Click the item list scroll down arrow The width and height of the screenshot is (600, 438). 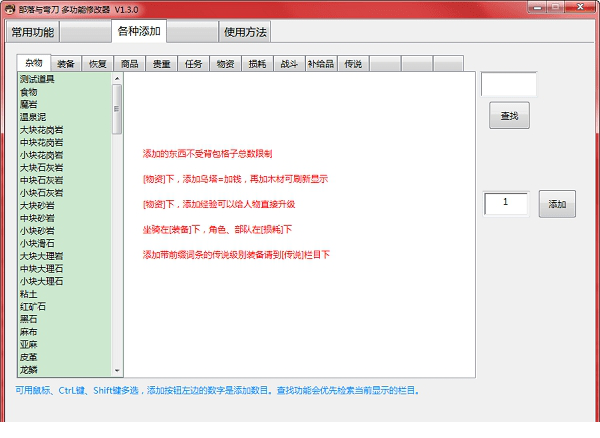[117, 370]
